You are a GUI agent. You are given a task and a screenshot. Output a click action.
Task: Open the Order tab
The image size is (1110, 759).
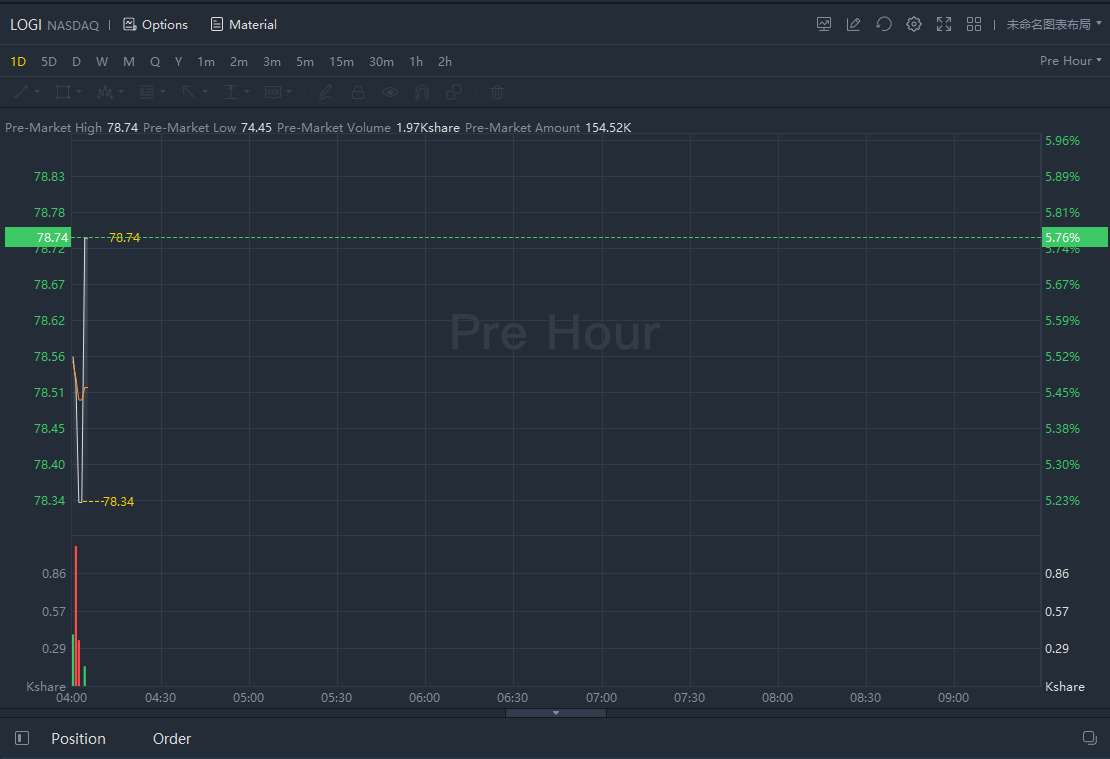coord(172,738)
